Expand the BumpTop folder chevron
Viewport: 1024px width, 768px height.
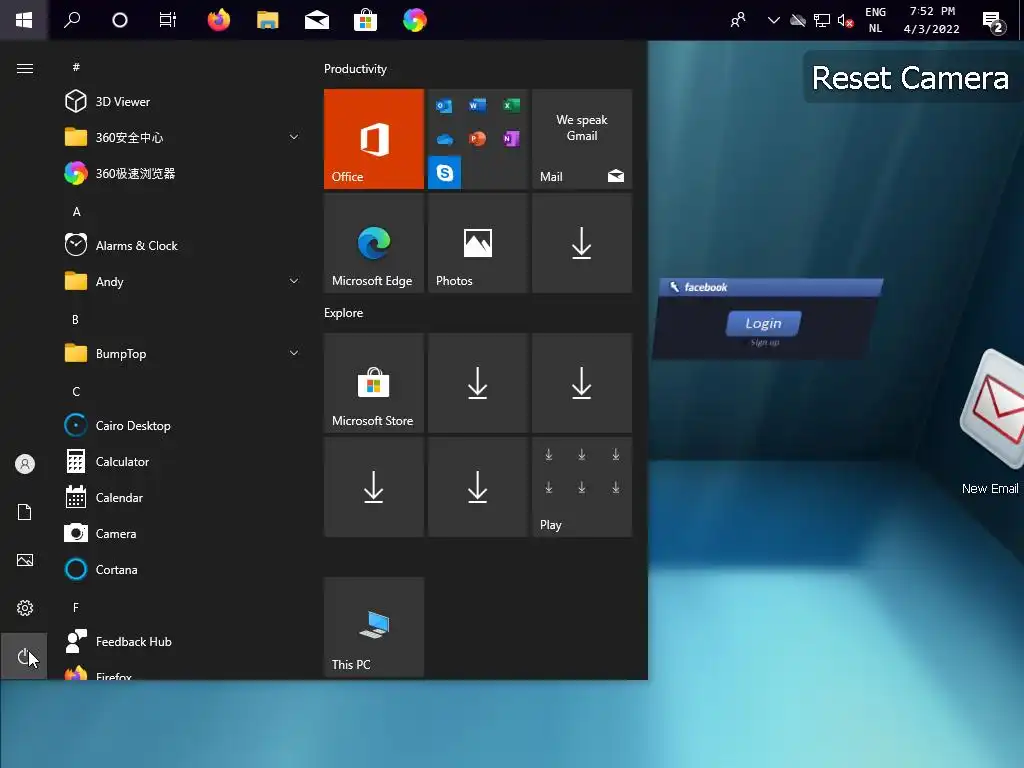coord(294,353)
